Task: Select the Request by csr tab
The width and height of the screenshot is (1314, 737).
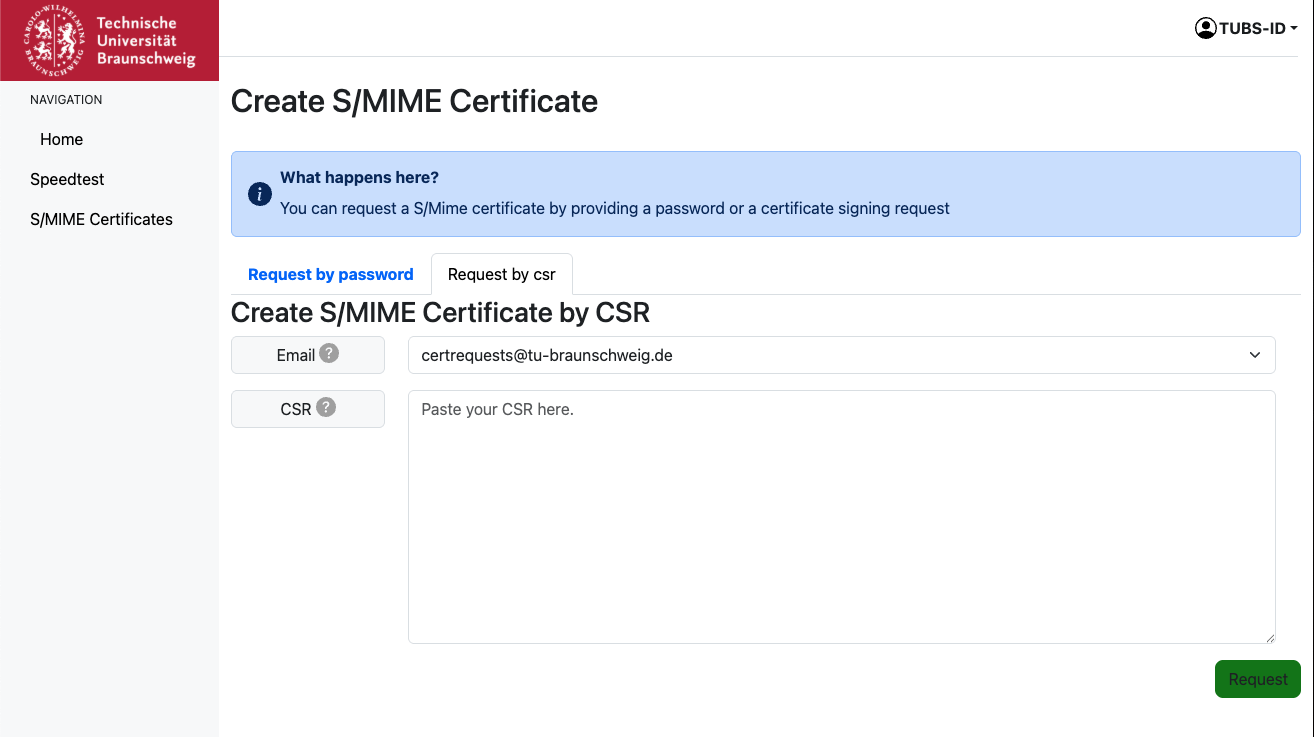Action: (501, 274)
